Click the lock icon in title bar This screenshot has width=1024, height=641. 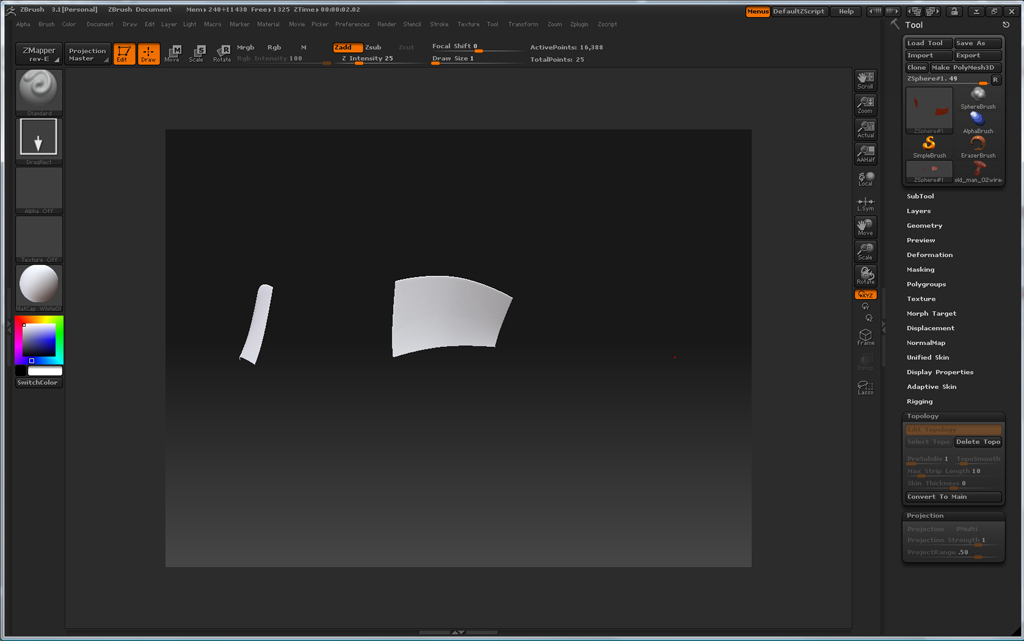(954, 11)
